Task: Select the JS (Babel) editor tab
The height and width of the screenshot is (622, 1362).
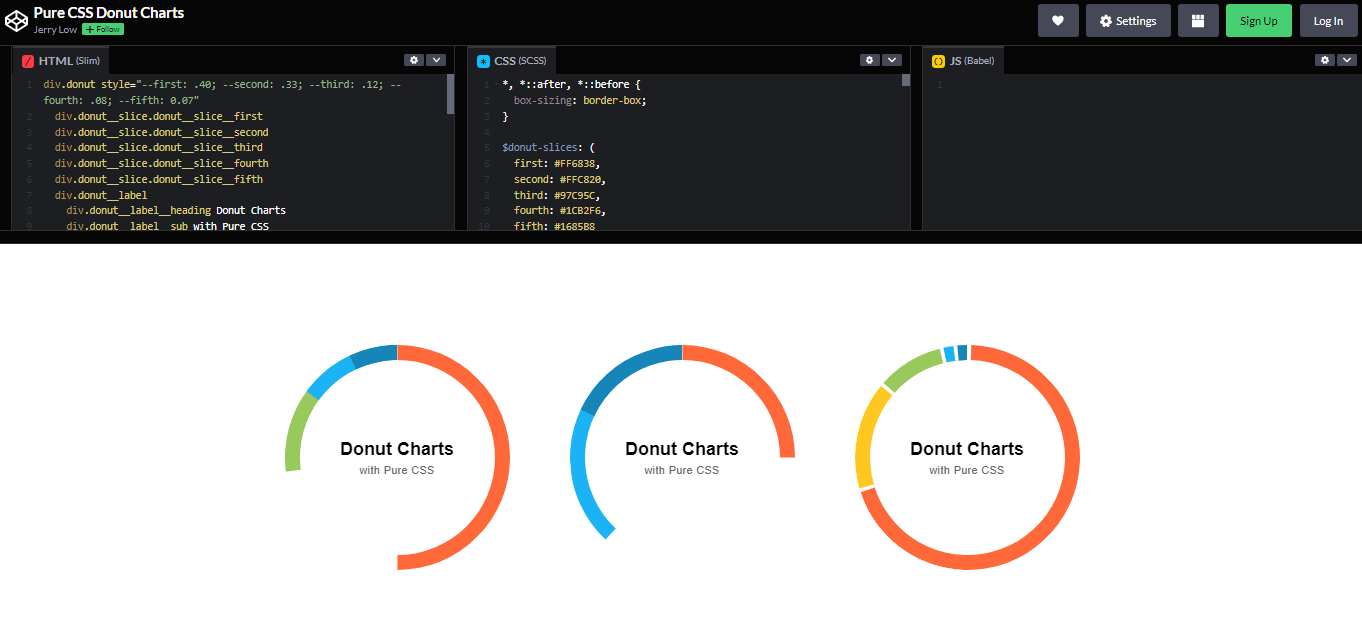Action: [x=965, y=61]
